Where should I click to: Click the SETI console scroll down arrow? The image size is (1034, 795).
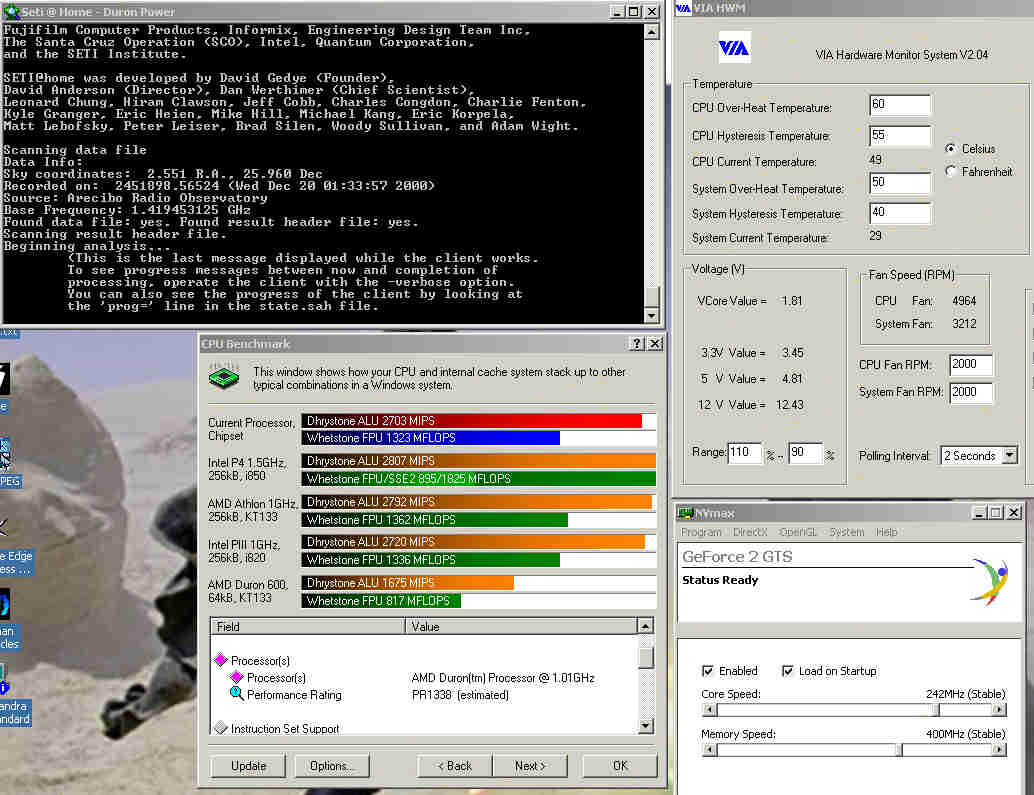[652, 316]
